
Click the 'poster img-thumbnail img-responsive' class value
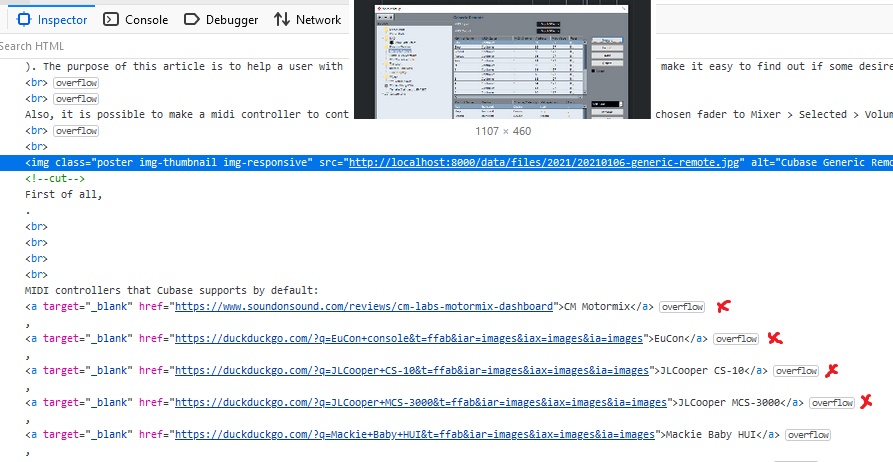point(202,162)
